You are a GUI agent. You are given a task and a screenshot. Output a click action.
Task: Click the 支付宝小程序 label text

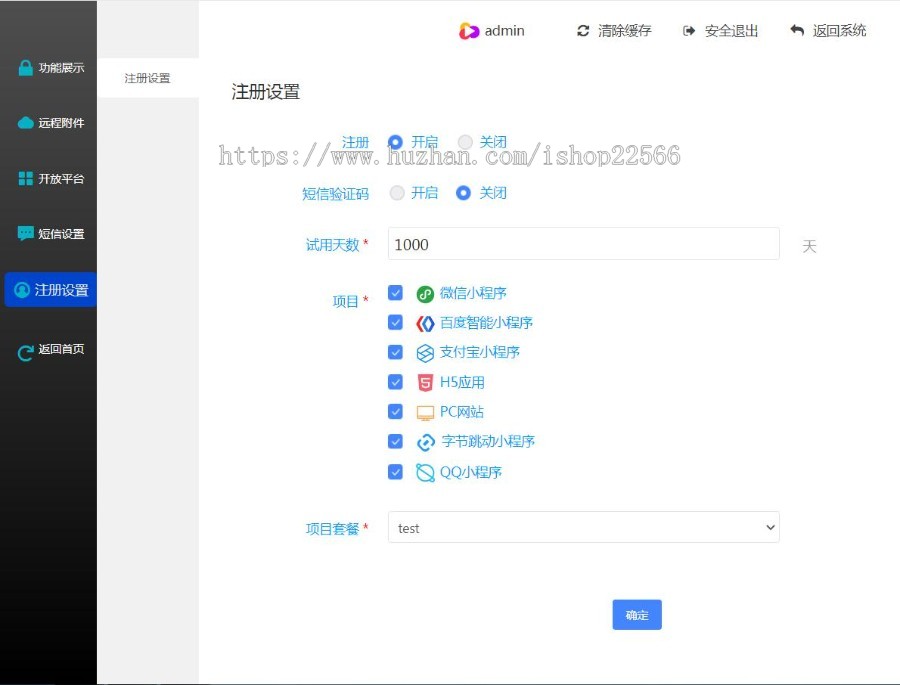pyautogui.click(x=480, y=353)
